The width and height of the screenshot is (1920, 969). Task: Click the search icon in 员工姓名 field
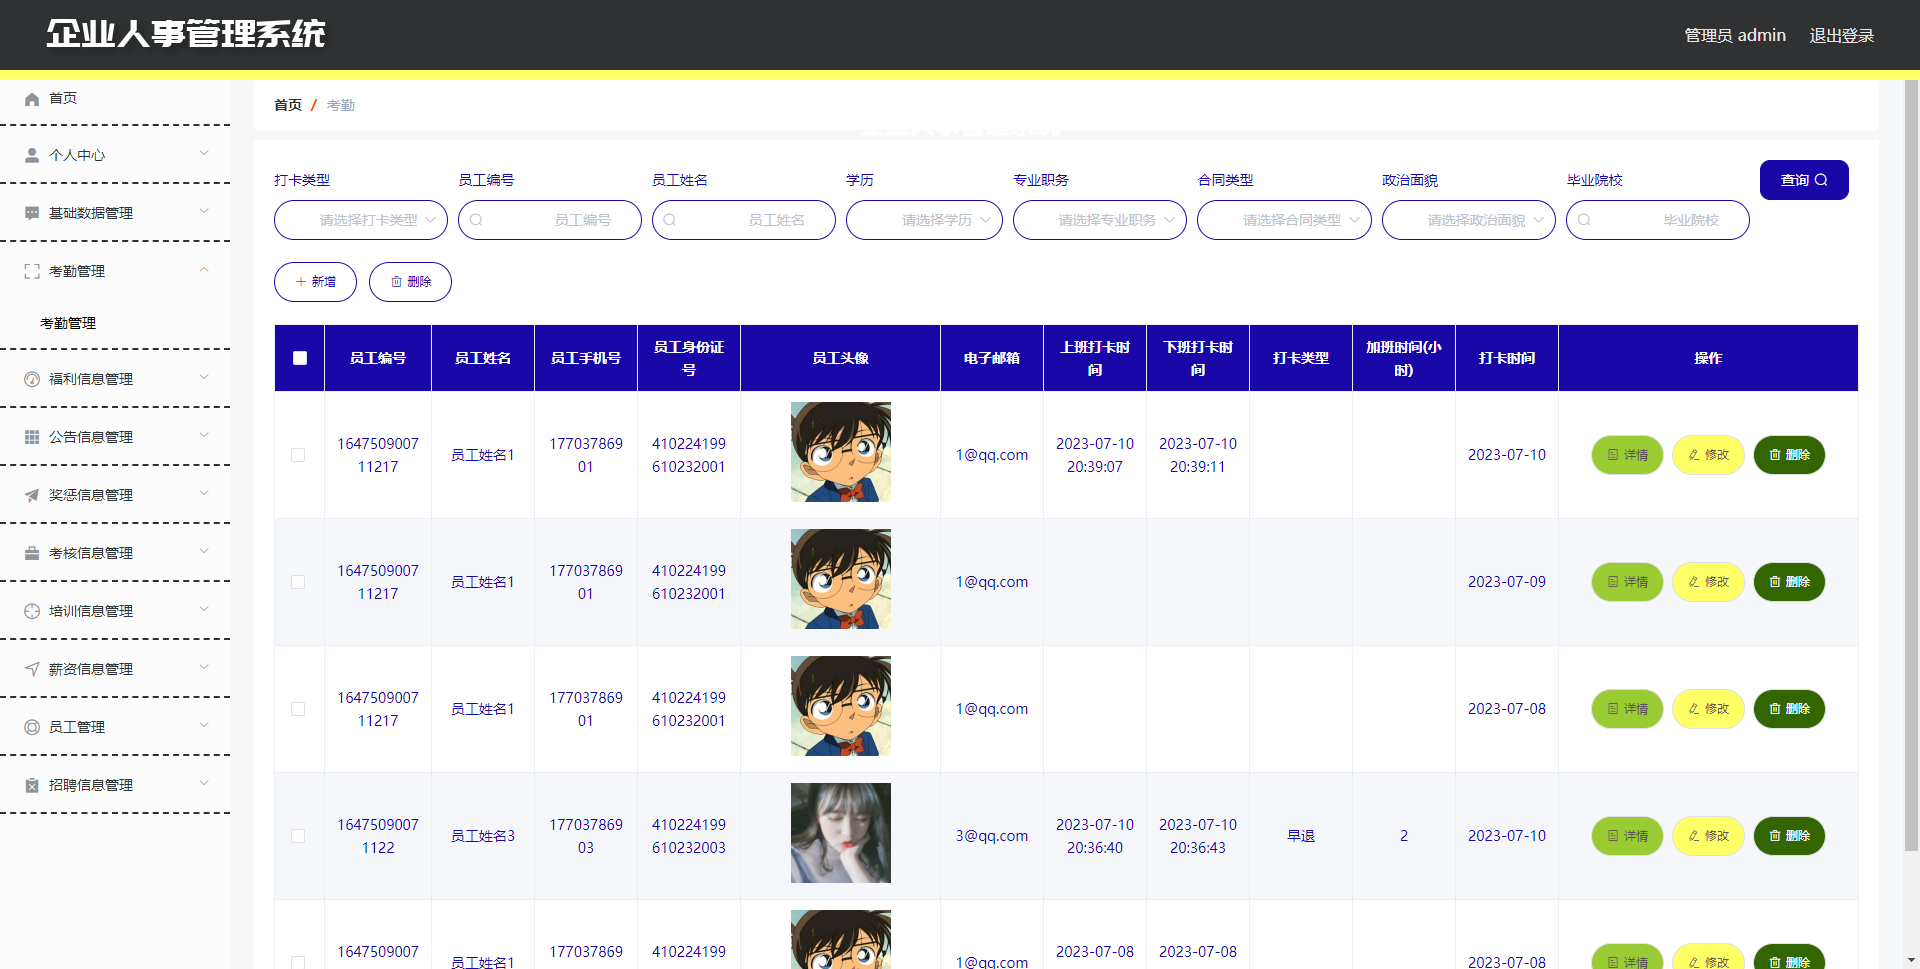[x=670, y=220]
